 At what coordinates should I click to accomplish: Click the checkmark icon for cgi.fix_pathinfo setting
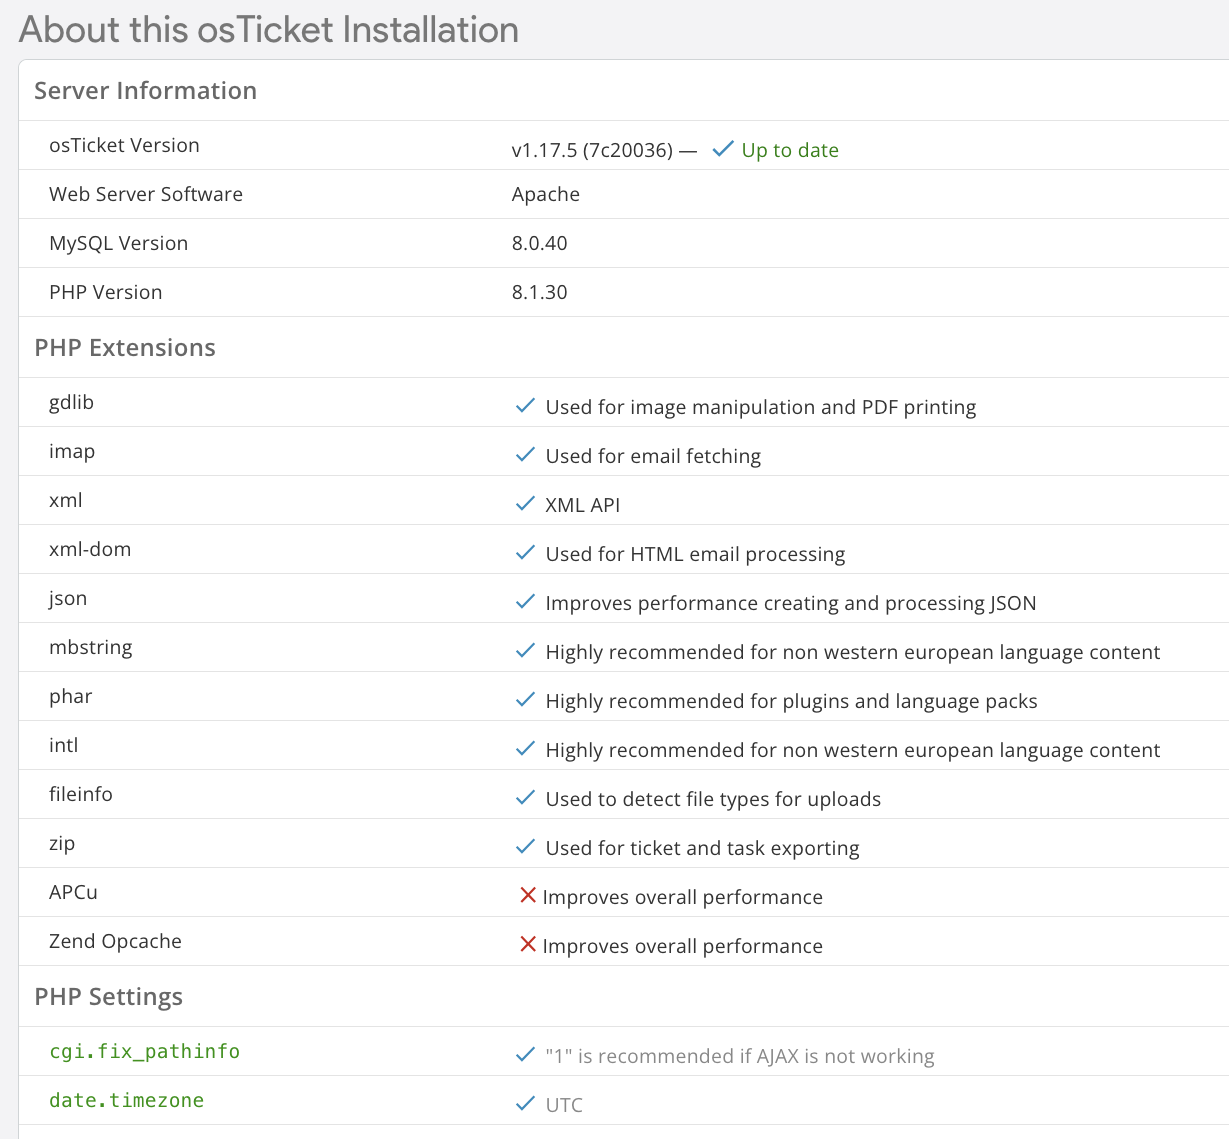pos(525,1055)
